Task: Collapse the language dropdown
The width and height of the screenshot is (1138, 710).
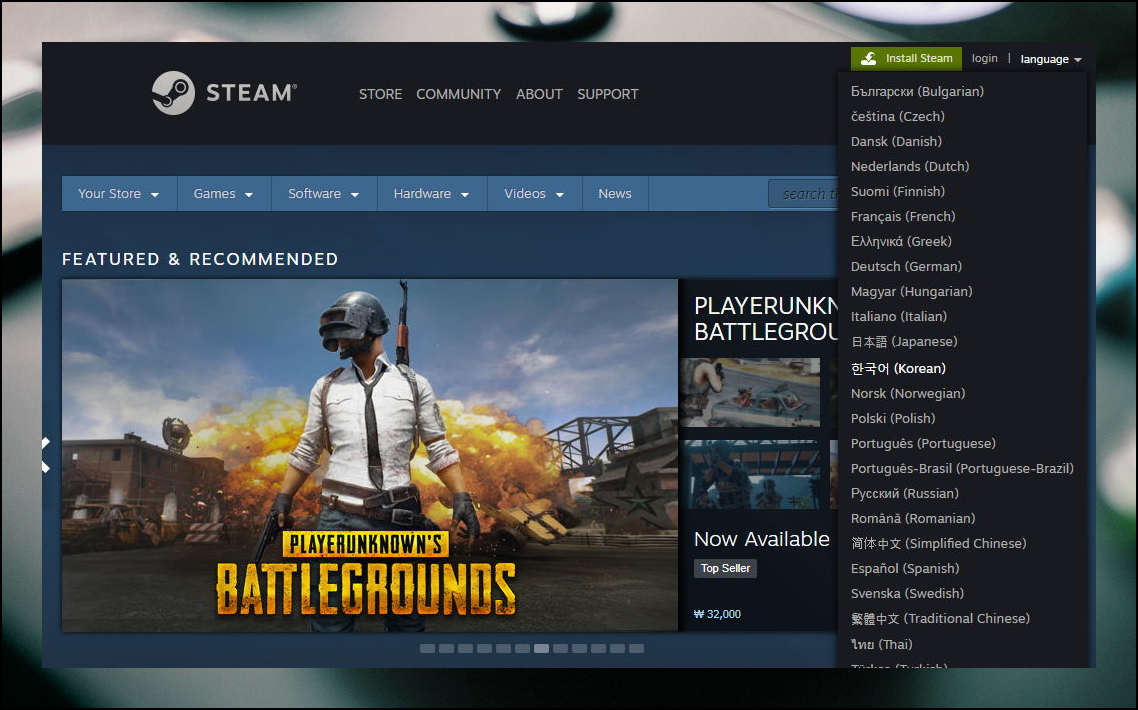Action: 1051,60
